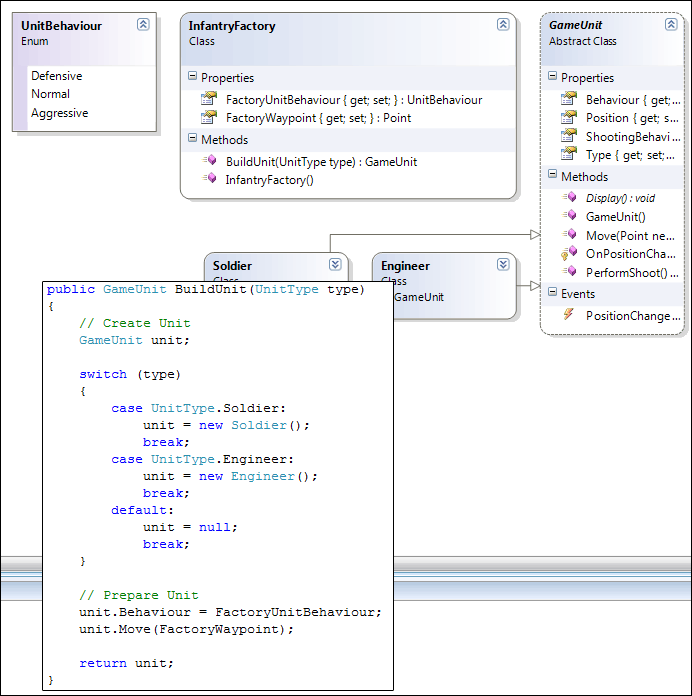Click the 'switch (type)' code line

point(130,375)
